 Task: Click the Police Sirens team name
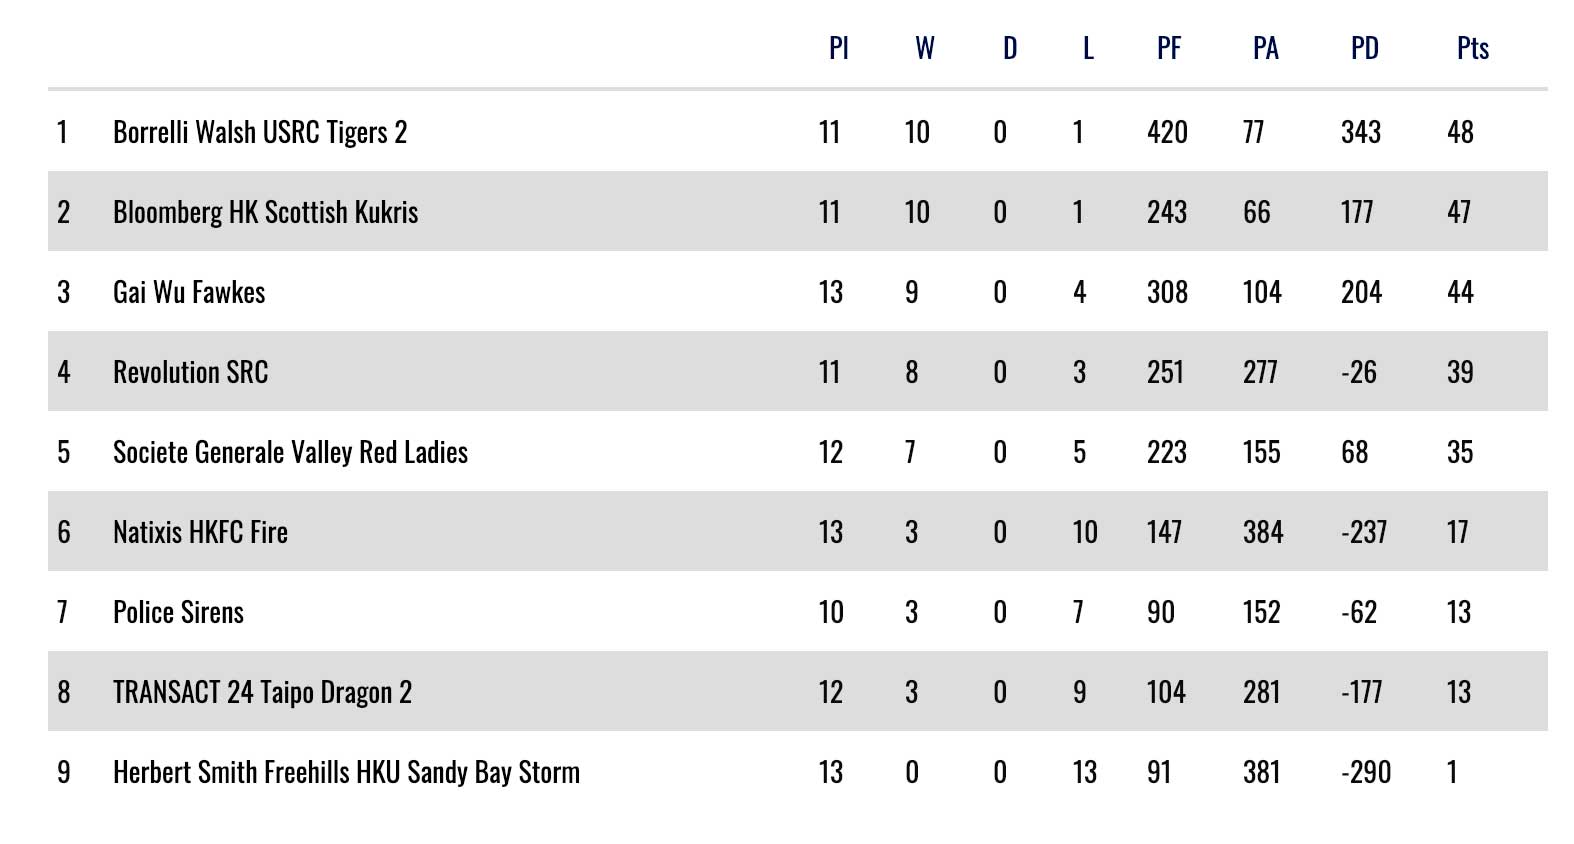pyautogui.click(x=178, y=612)
